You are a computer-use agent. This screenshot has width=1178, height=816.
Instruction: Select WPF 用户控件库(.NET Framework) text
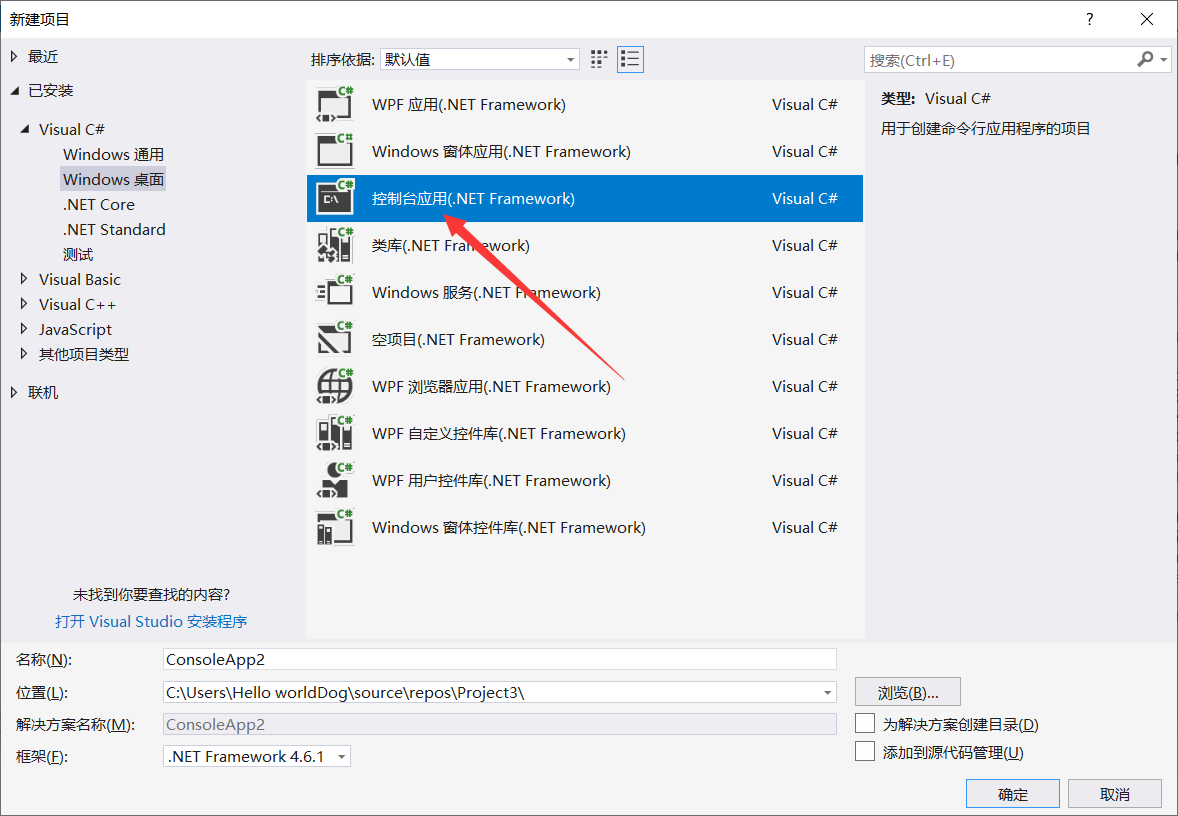coord(491,480)
